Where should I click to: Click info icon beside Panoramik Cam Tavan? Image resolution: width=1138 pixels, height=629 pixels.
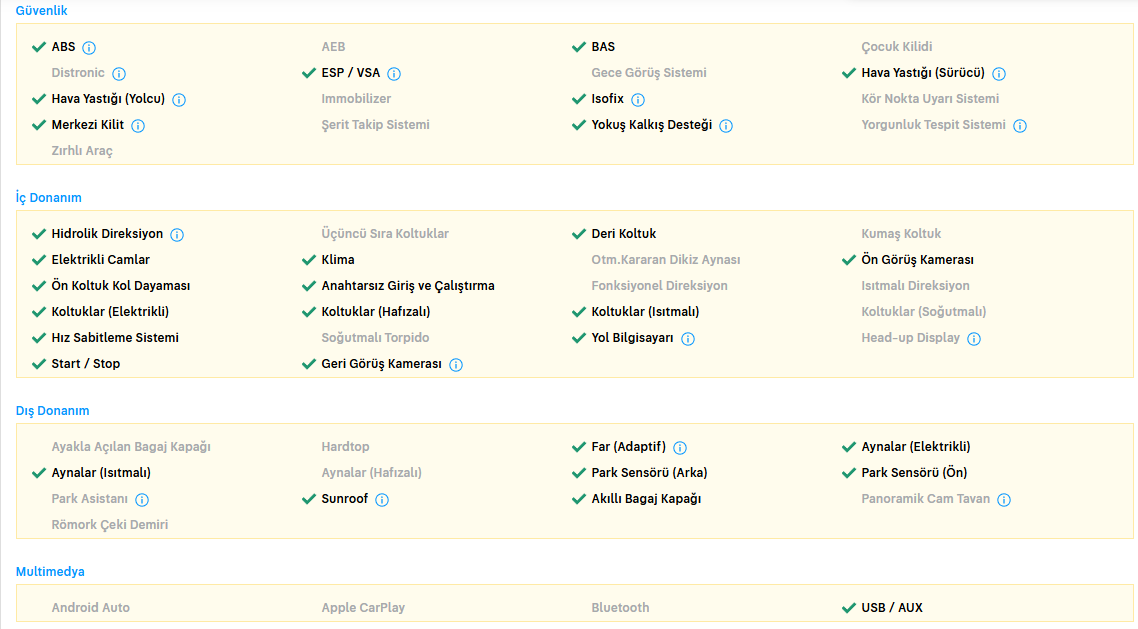coord(1004,501)
